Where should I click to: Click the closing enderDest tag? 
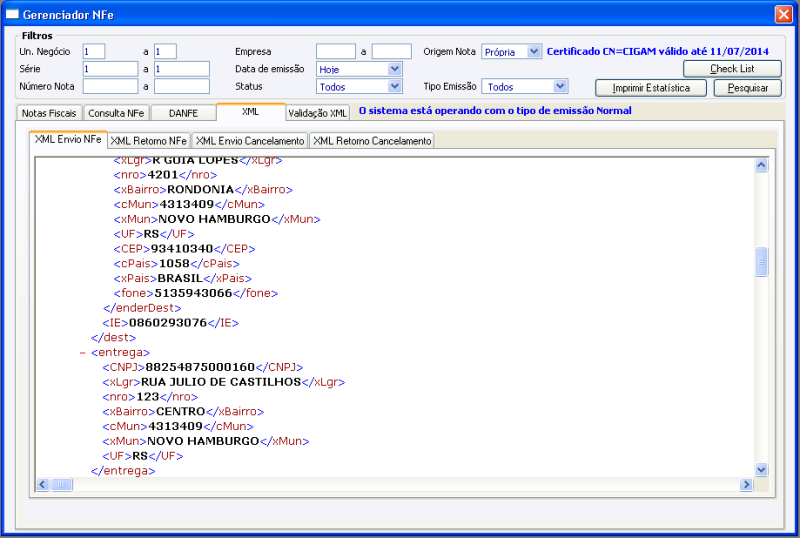click(142, 308)
